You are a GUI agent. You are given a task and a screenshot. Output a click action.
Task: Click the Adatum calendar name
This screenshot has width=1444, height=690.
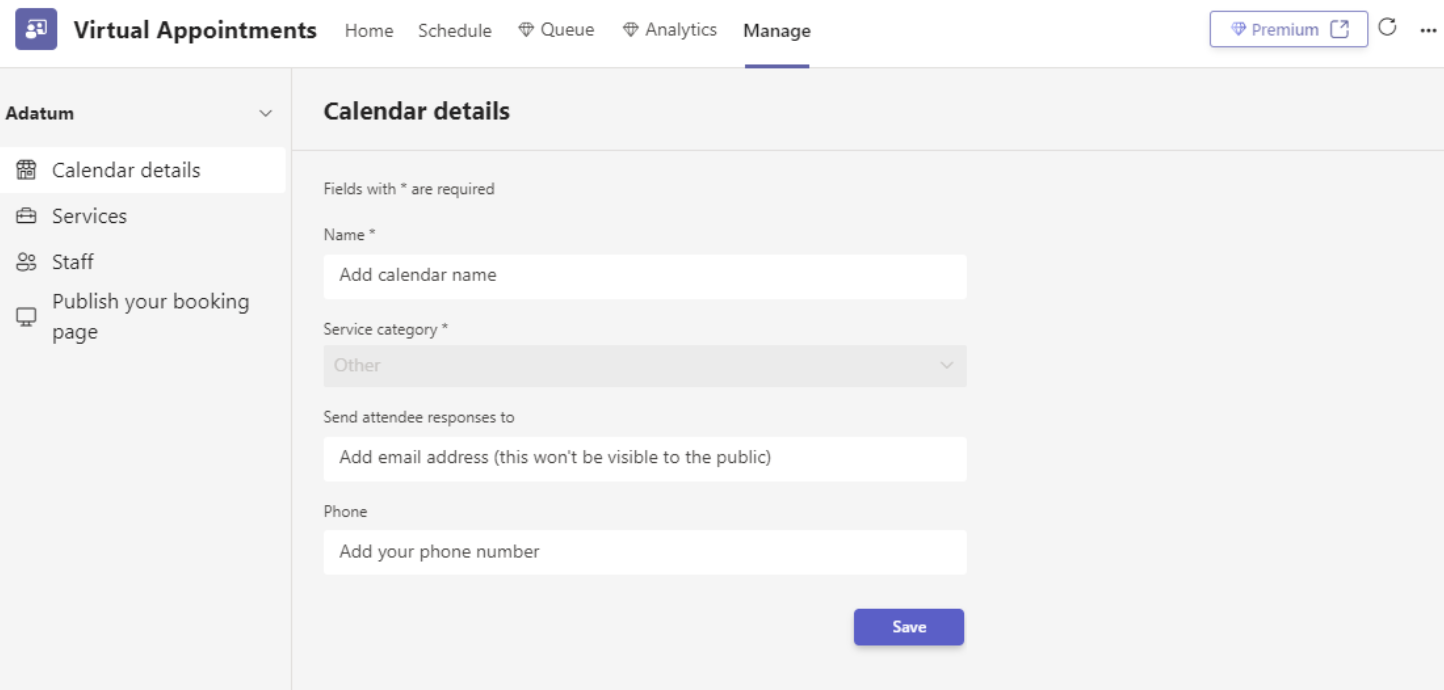click(40, 113)
